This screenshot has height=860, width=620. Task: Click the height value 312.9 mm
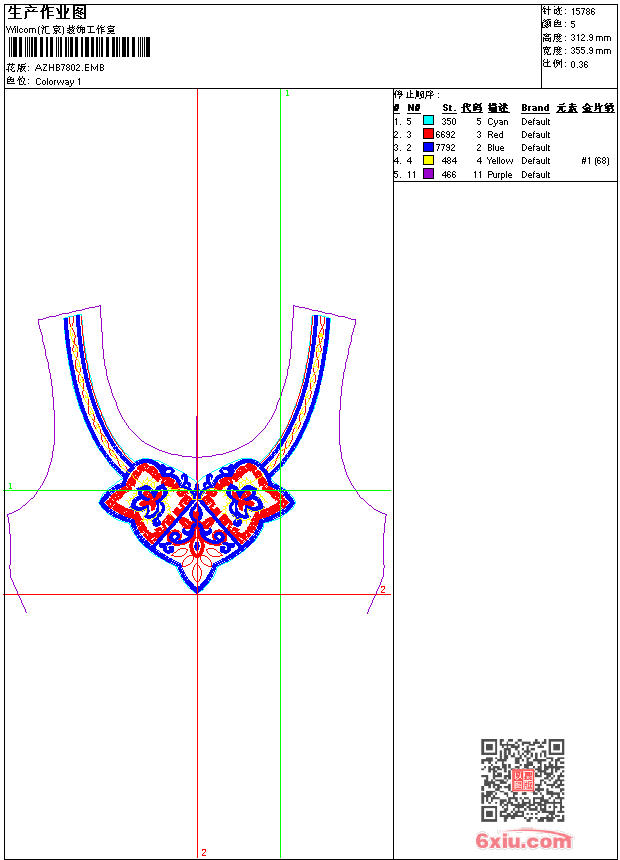pos(590,37)
